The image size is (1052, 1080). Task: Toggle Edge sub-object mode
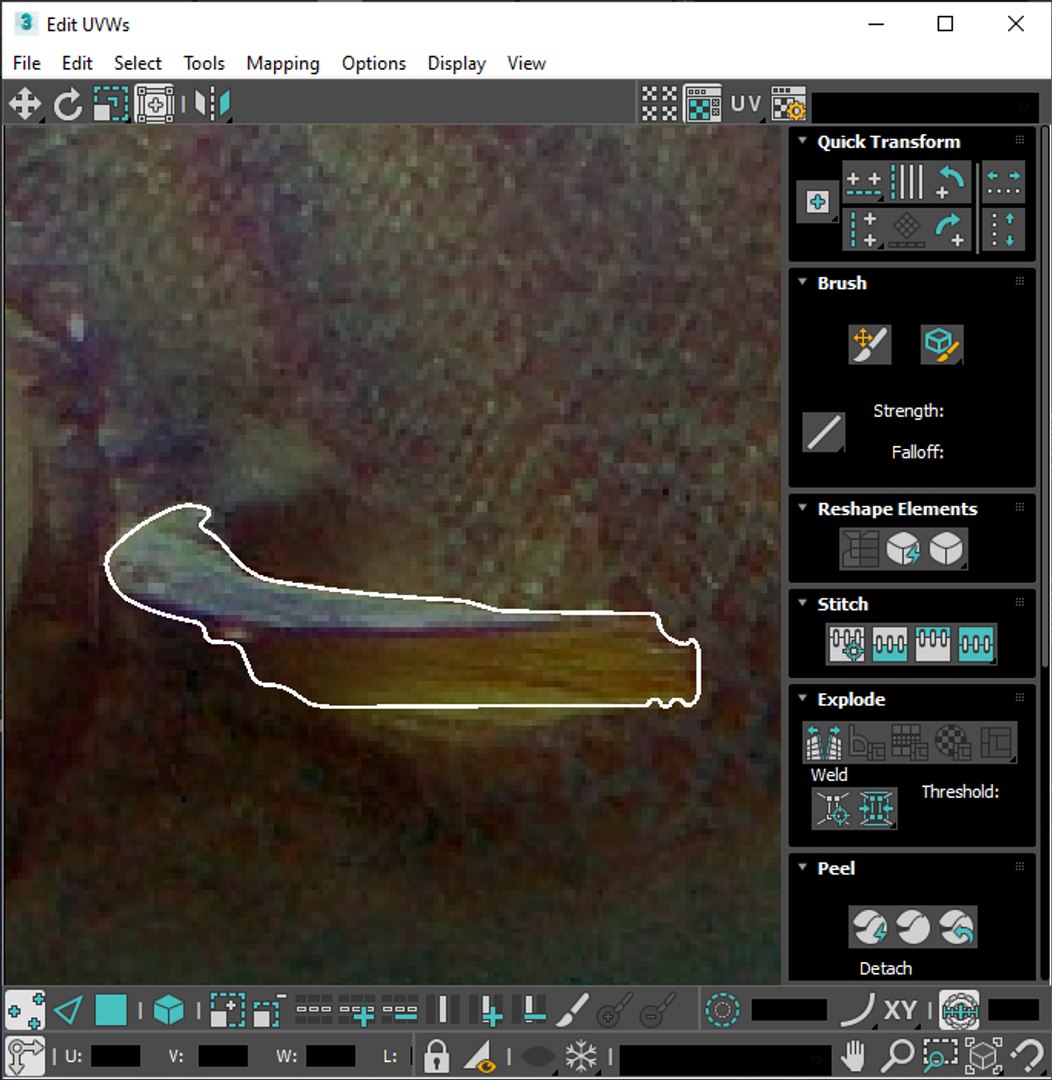pos(68,1010)
